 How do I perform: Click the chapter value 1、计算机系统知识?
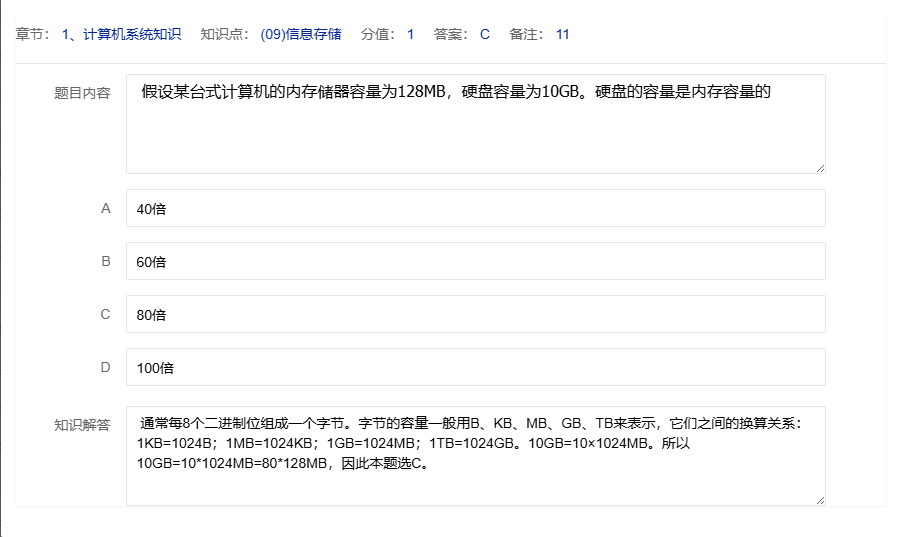(121, 34)
